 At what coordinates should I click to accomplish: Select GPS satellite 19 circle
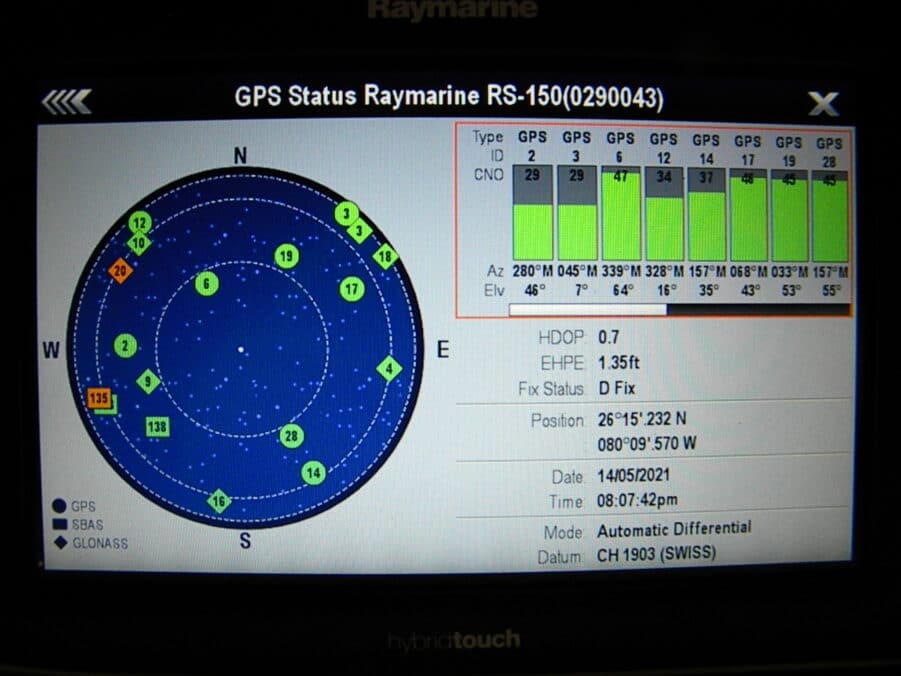[287, 256]
